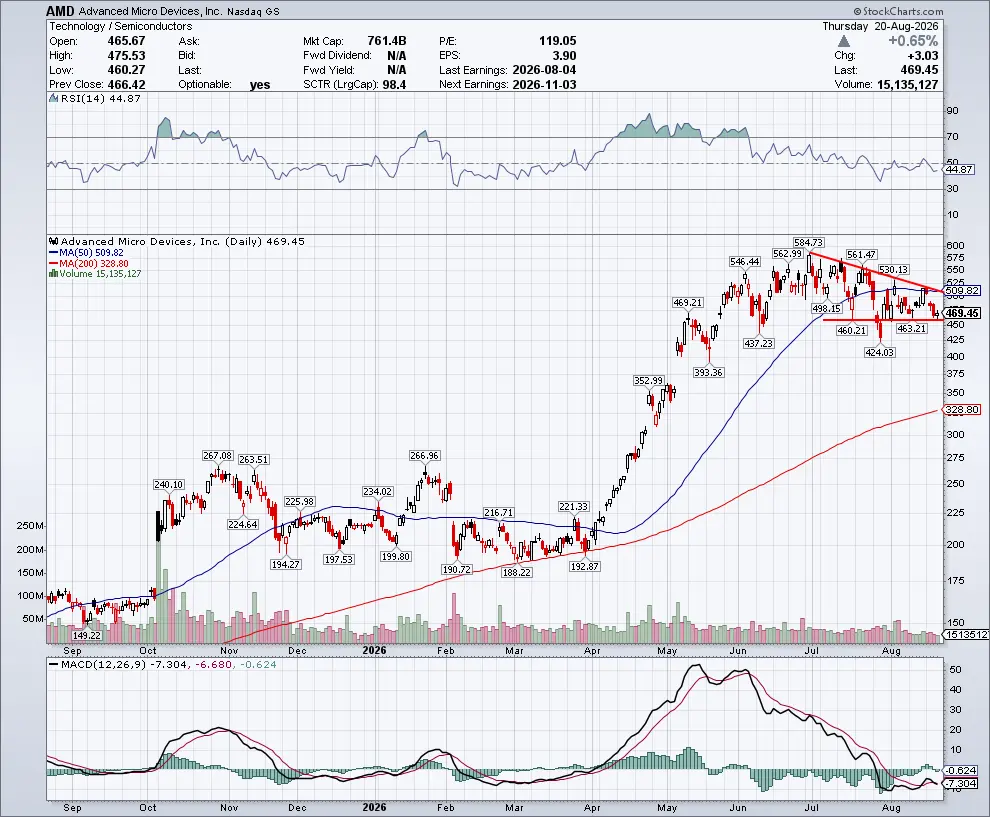This screenshot has height=817, width=990.
Task: Click the SCTR (LrgCap) value 98.4
Action: pyautogui.click(x=394, y=84)
